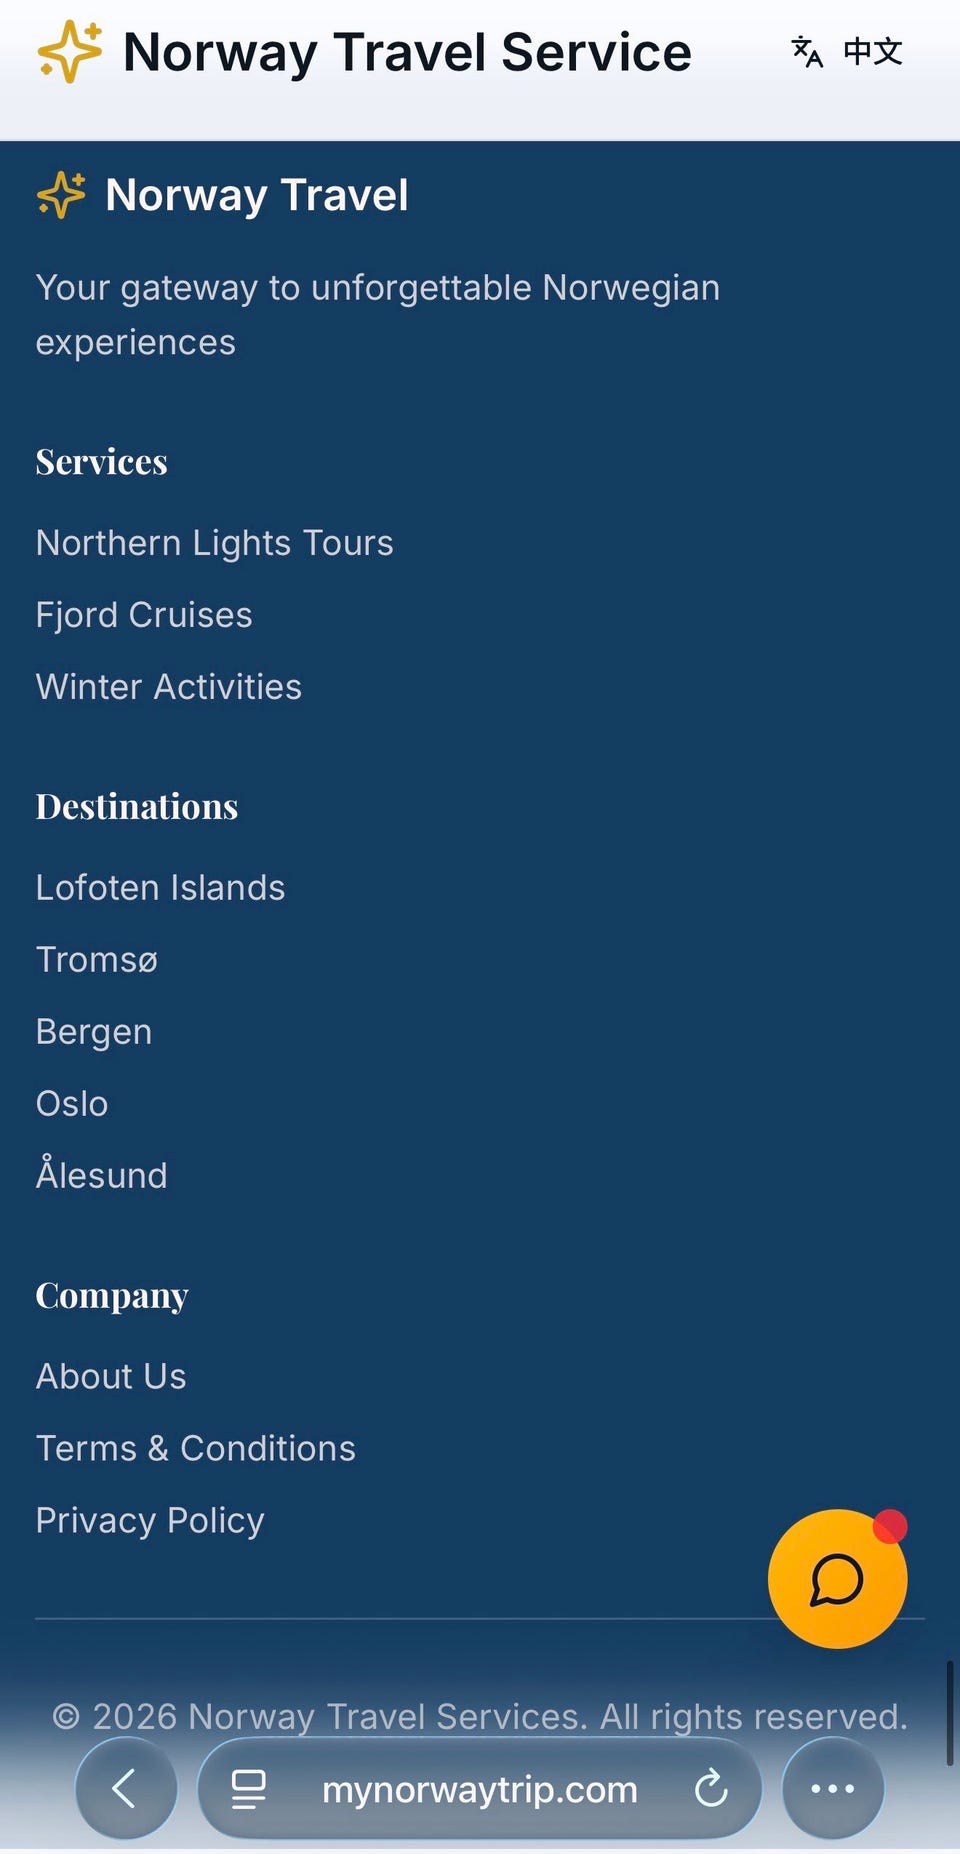Tap the mynorwaytrip.com address bar

(x=480, y=1788)
